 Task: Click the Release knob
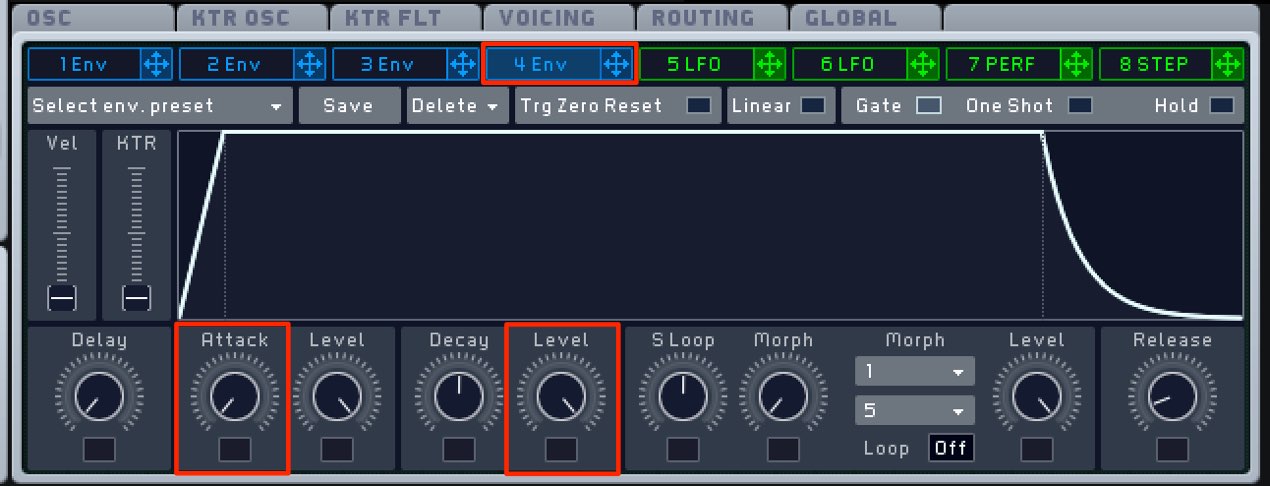(1172, 396)
